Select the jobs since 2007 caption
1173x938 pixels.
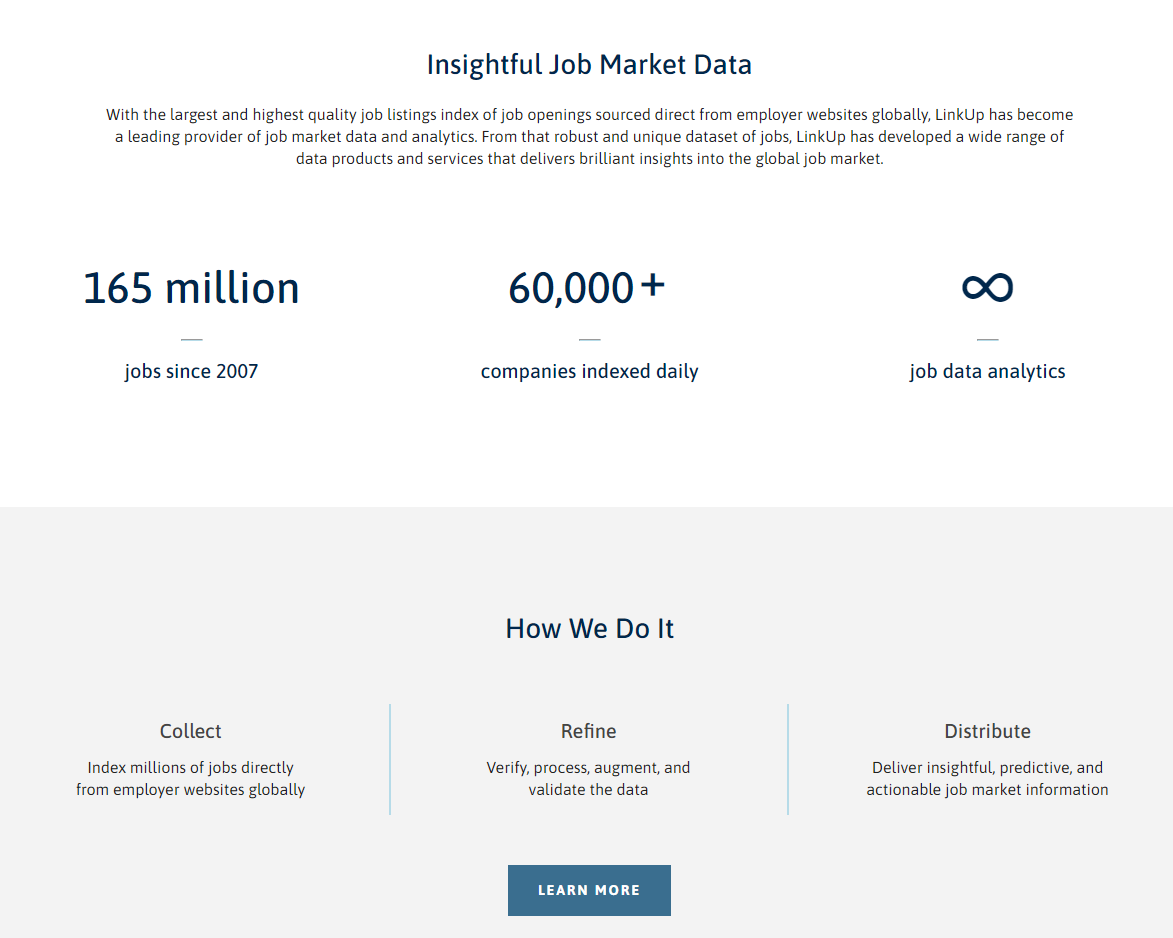(x=191, y=371)
